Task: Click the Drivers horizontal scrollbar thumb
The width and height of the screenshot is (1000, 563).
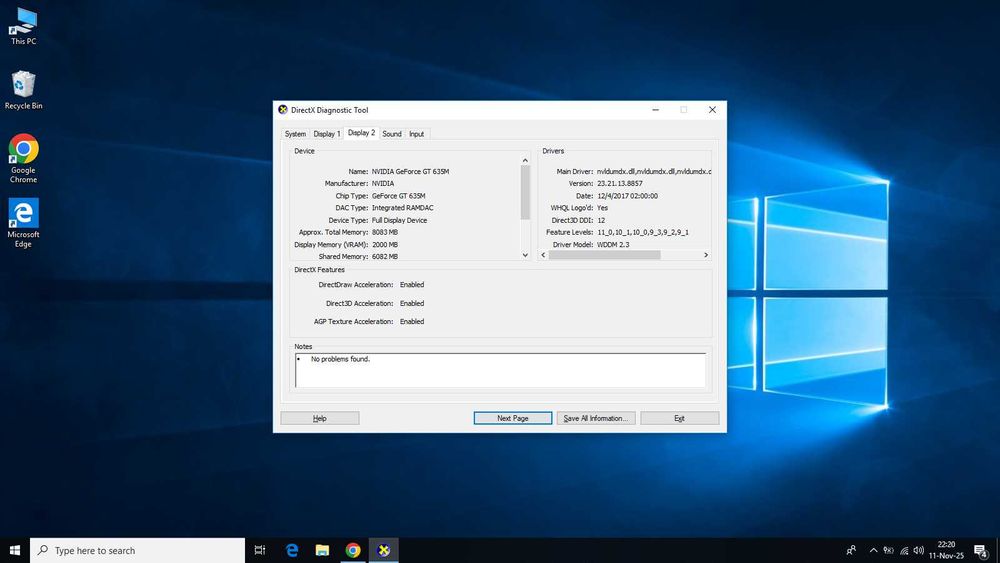Action: coord(605,255)
